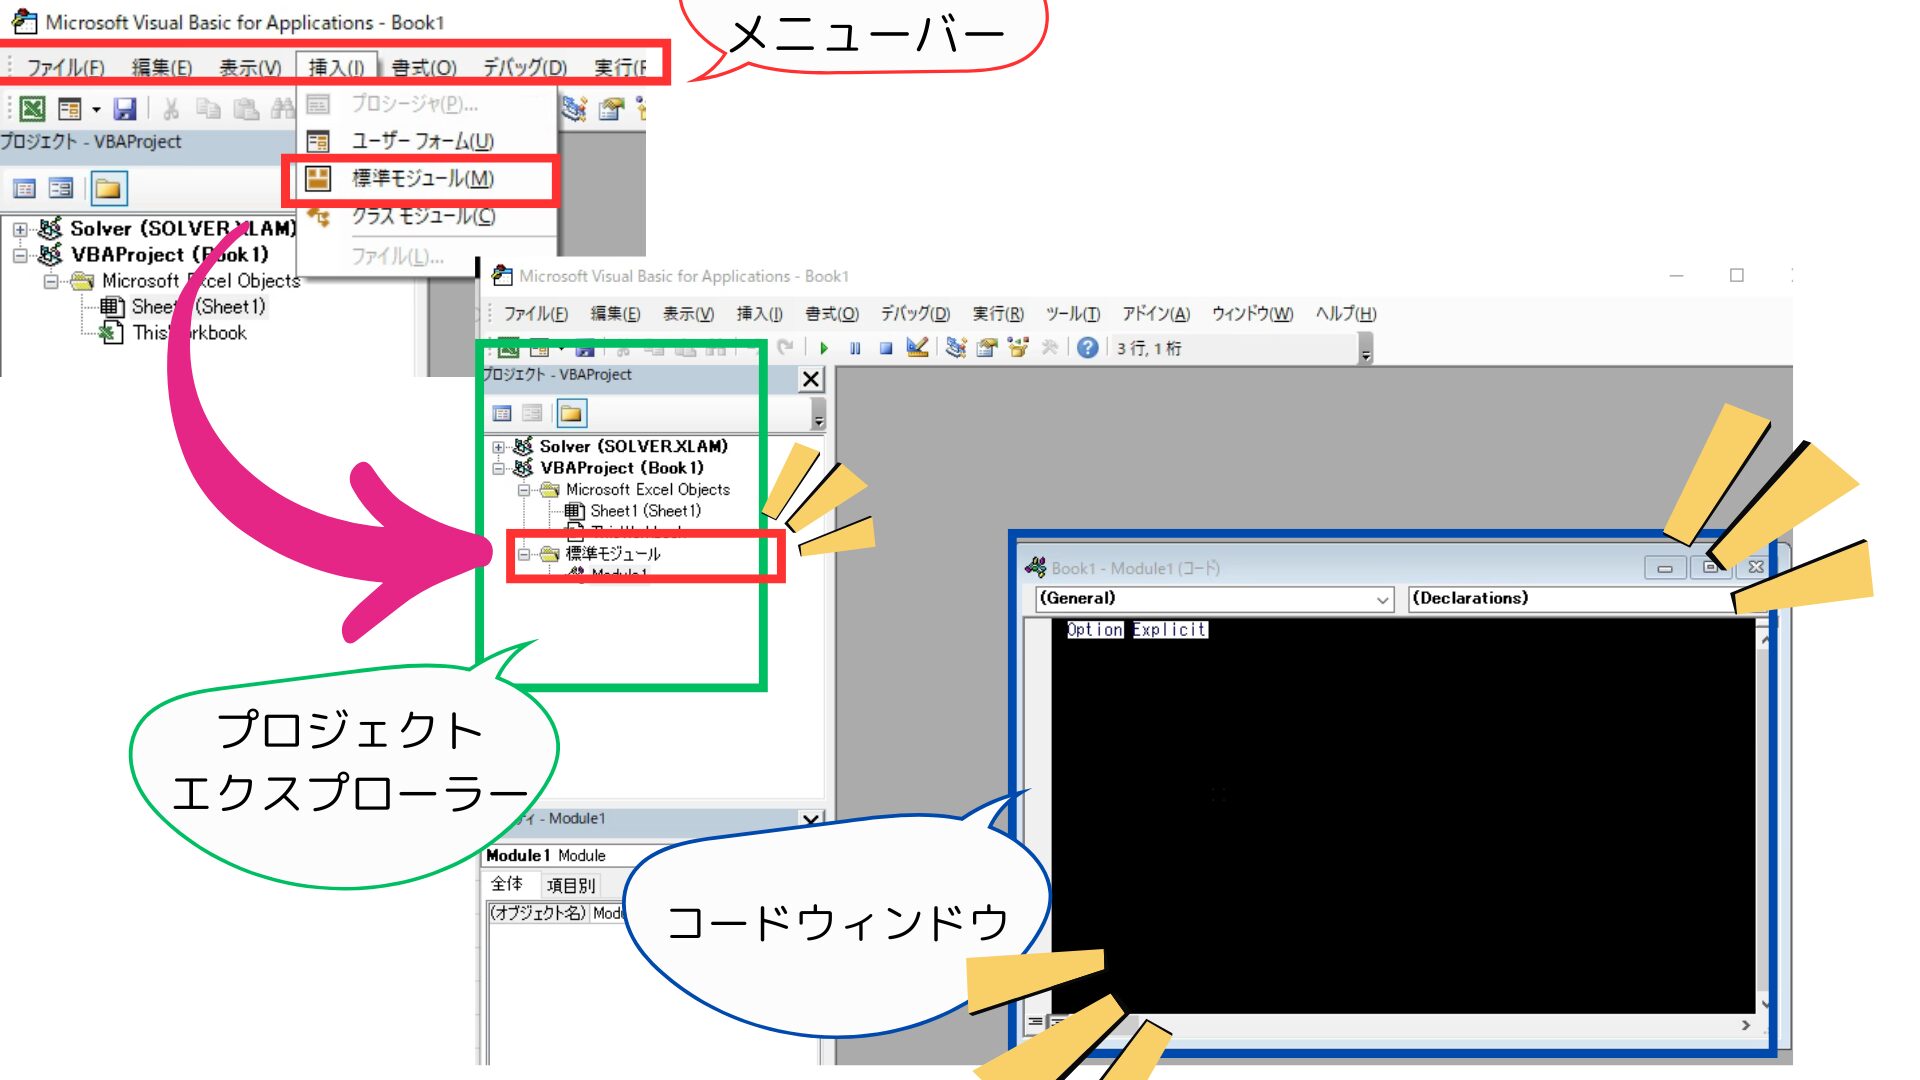This screenshot has height=1080, width=1920.
Task: Click the Properties Window icon in upper toolbar
Action: [610, 108]
